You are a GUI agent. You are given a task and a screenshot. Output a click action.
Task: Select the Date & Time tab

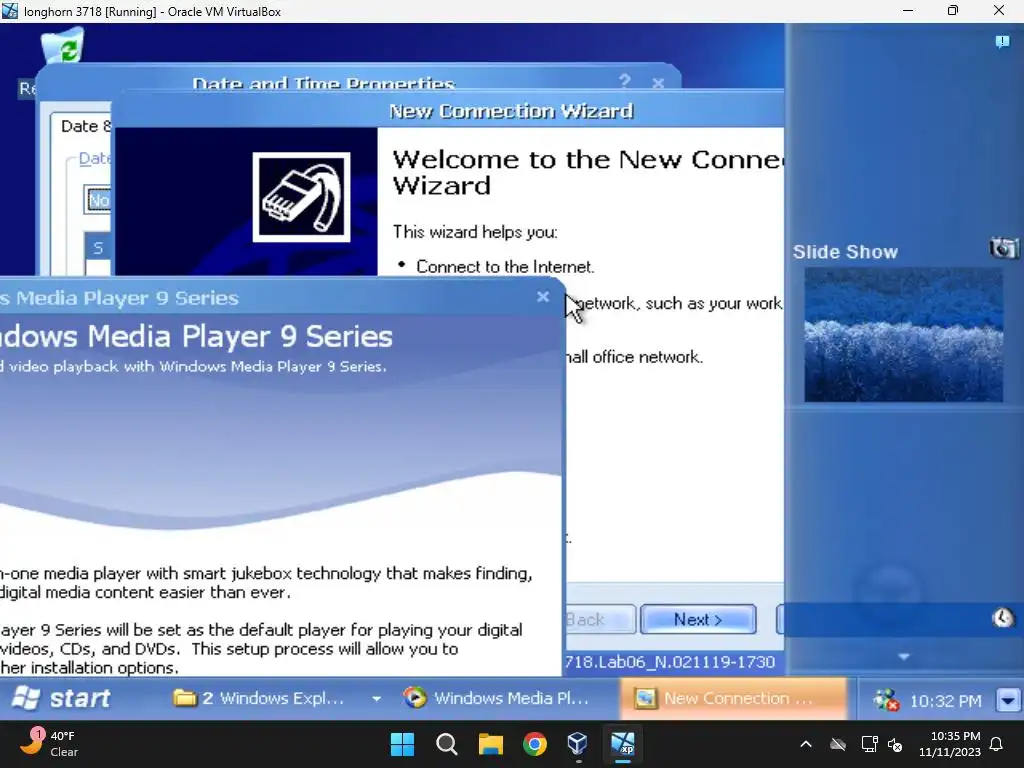click(85, 125)
